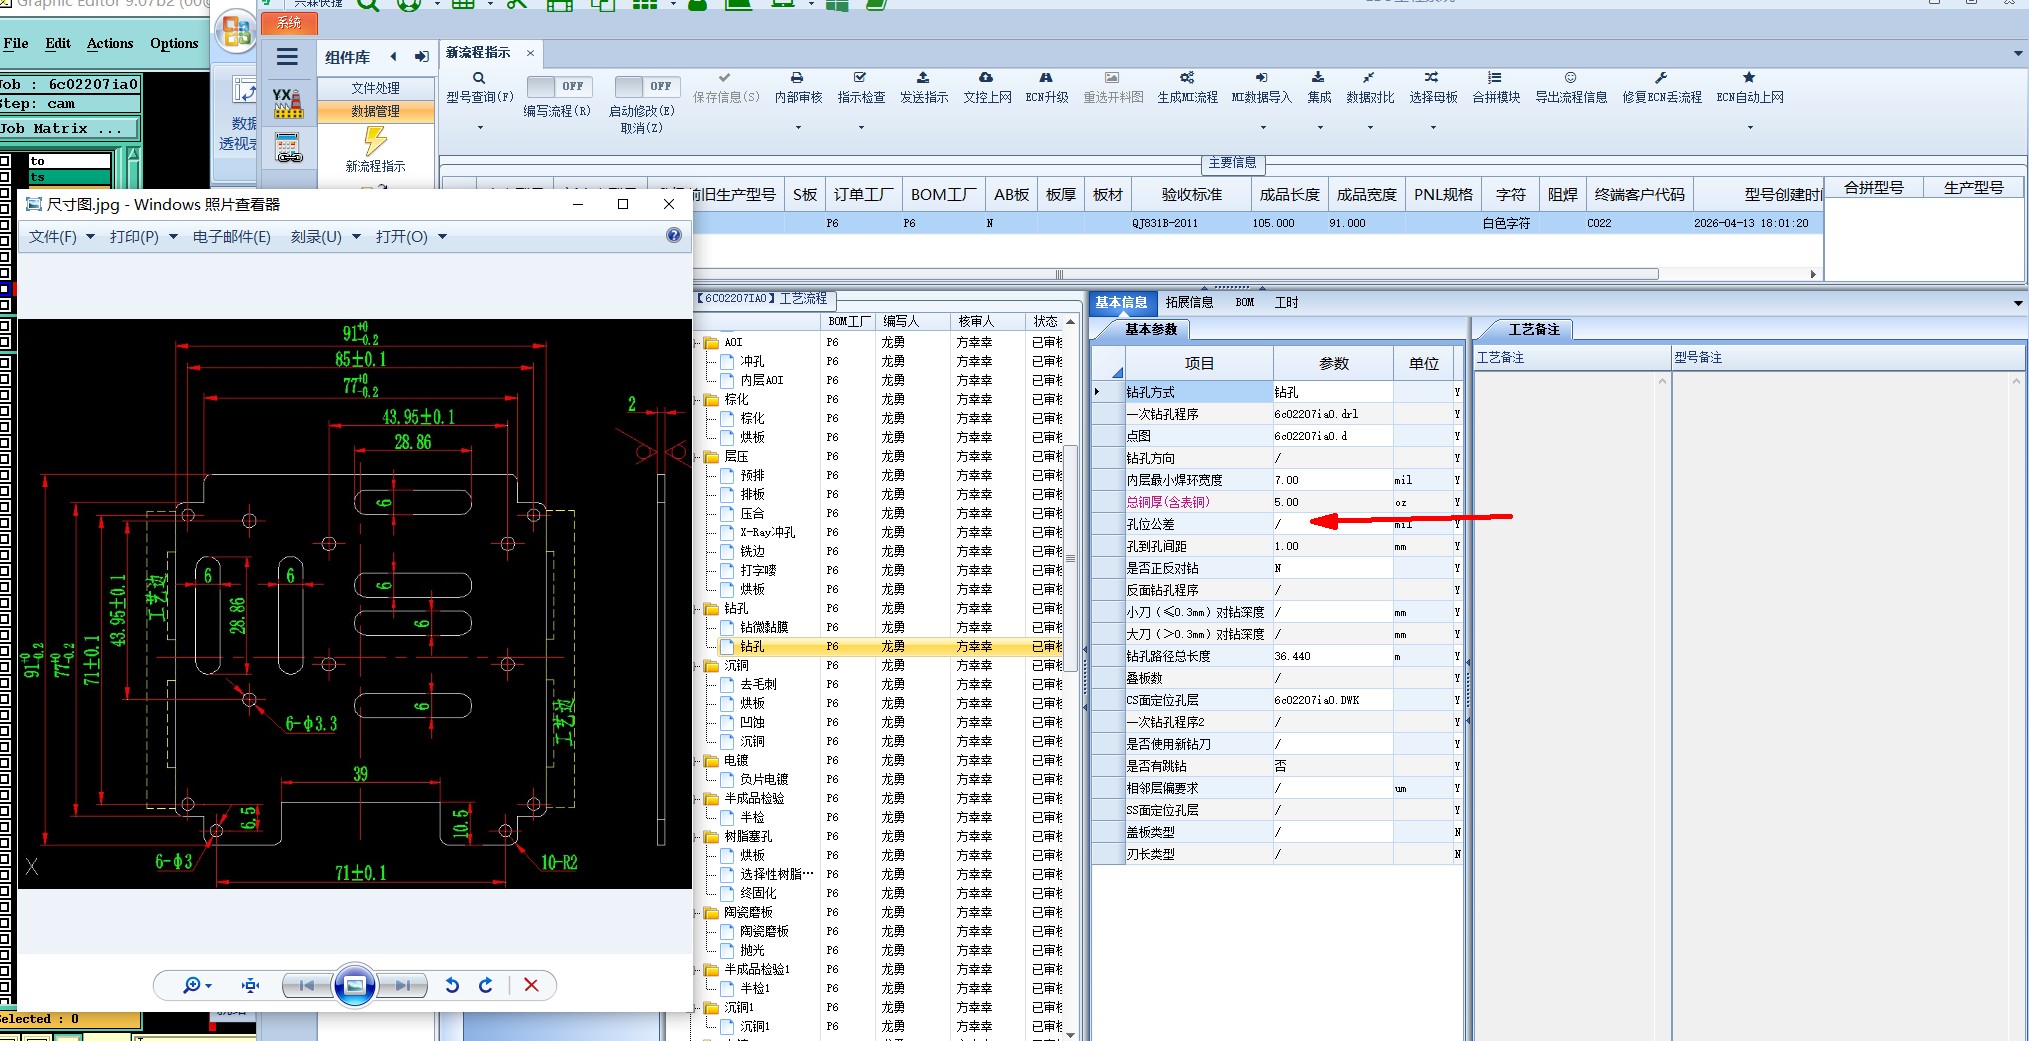The height and width of the screenshot is (1041, 2029).
Task: Click the ECN自动上网 star icon
Action: 1749,78
